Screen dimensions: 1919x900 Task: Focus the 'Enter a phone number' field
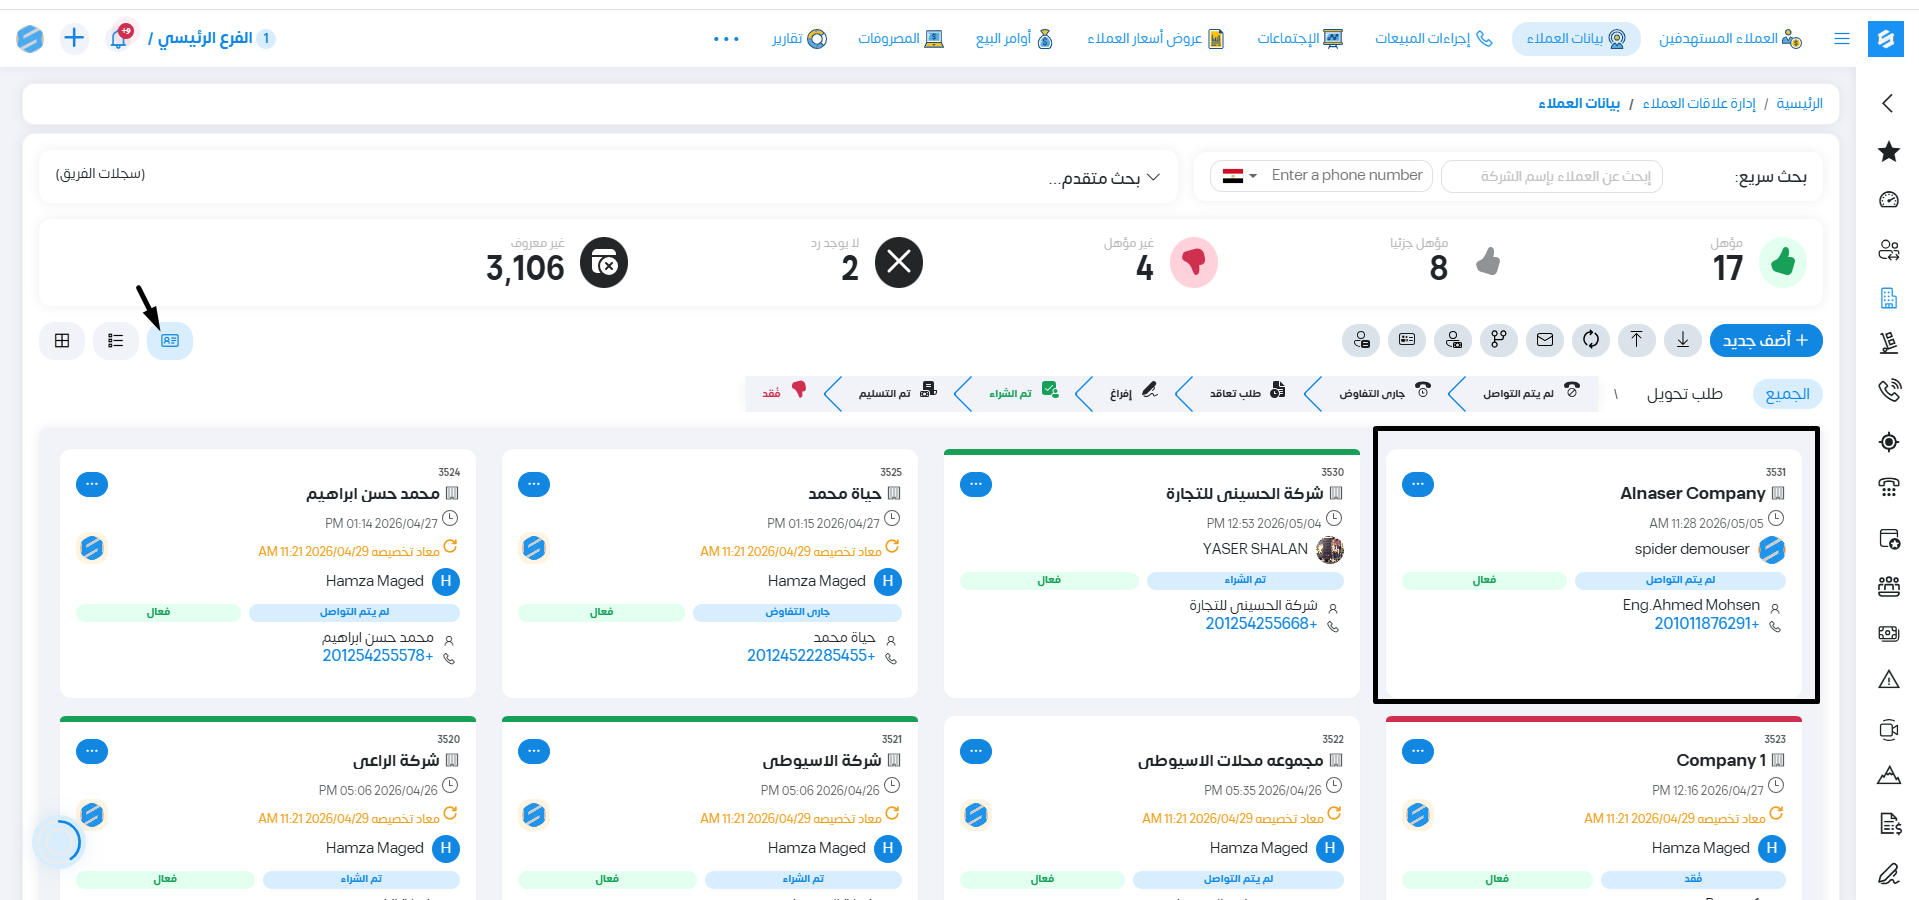[x=1346, y=176]
